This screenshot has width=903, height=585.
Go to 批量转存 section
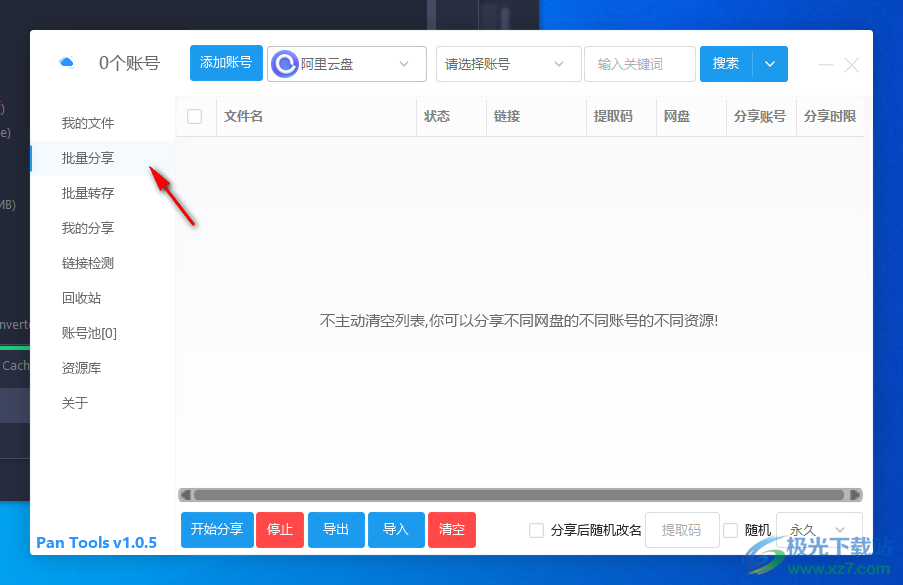[x=88, y=193]
